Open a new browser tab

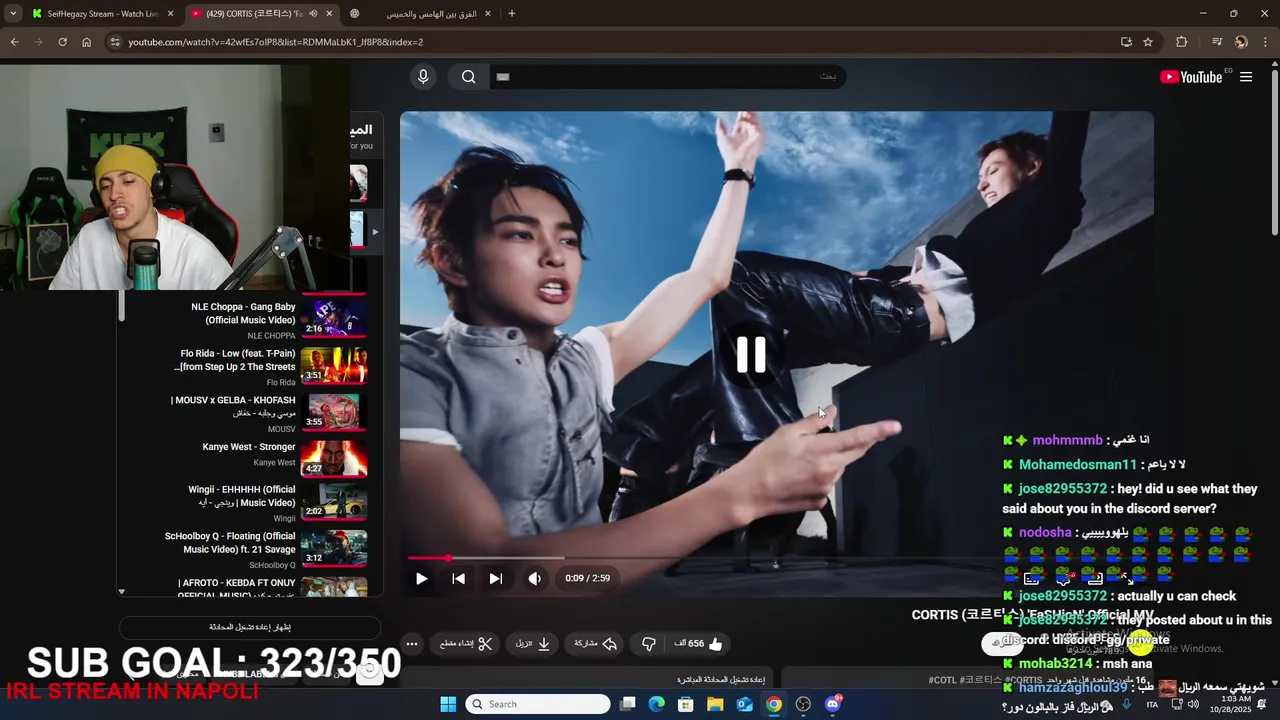pyautogui.click(x=512, y=14)
